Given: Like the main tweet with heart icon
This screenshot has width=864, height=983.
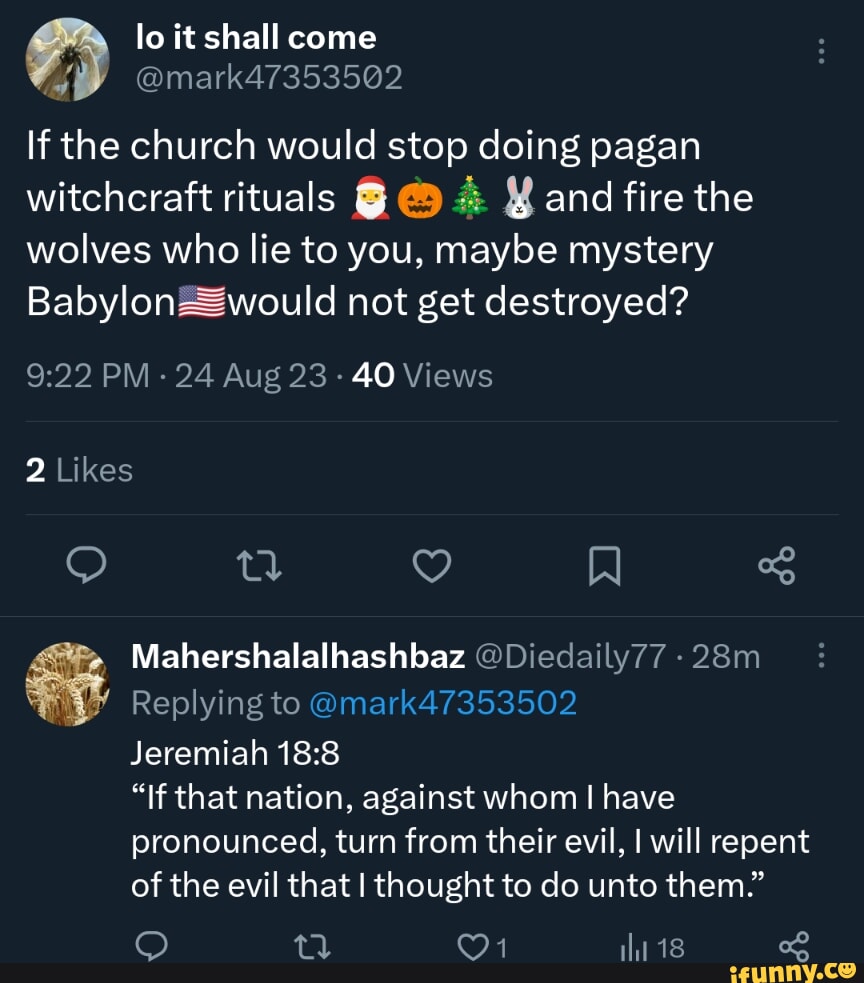Looking at the screenshot, I should 432,567.
